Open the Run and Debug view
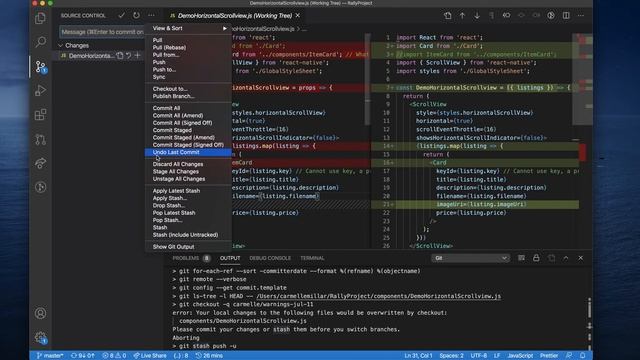Screen dimensions: 640x360 click(40, 91)
